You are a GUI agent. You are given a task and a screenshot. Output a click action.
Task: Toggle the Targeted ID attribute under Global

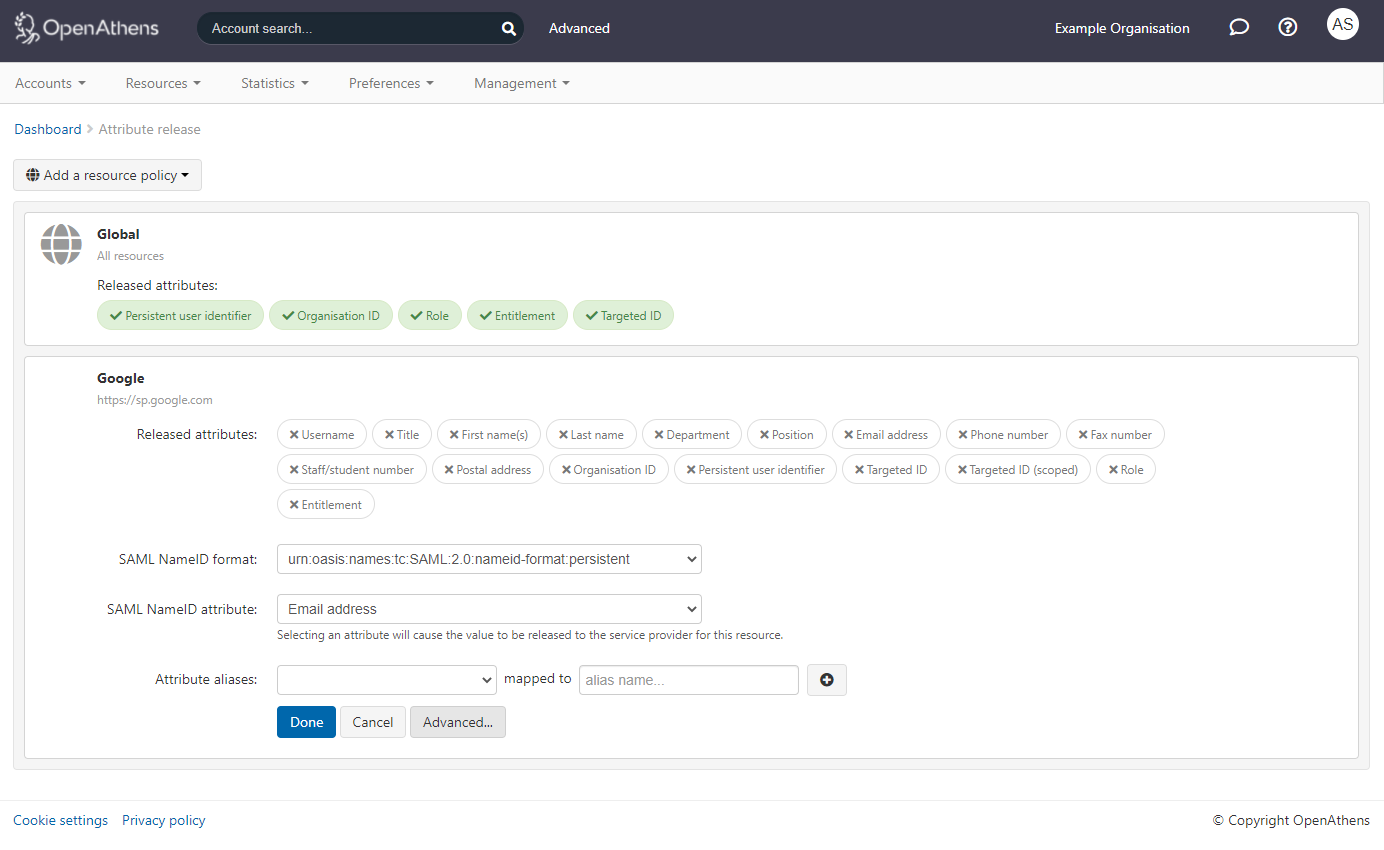click(x=623, y=315)
